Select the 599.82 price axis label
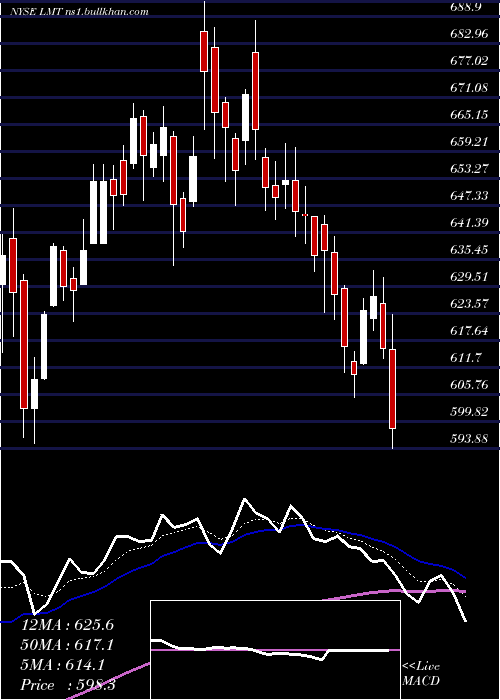Viewport: 500px width, 700px height. [470, 412]
